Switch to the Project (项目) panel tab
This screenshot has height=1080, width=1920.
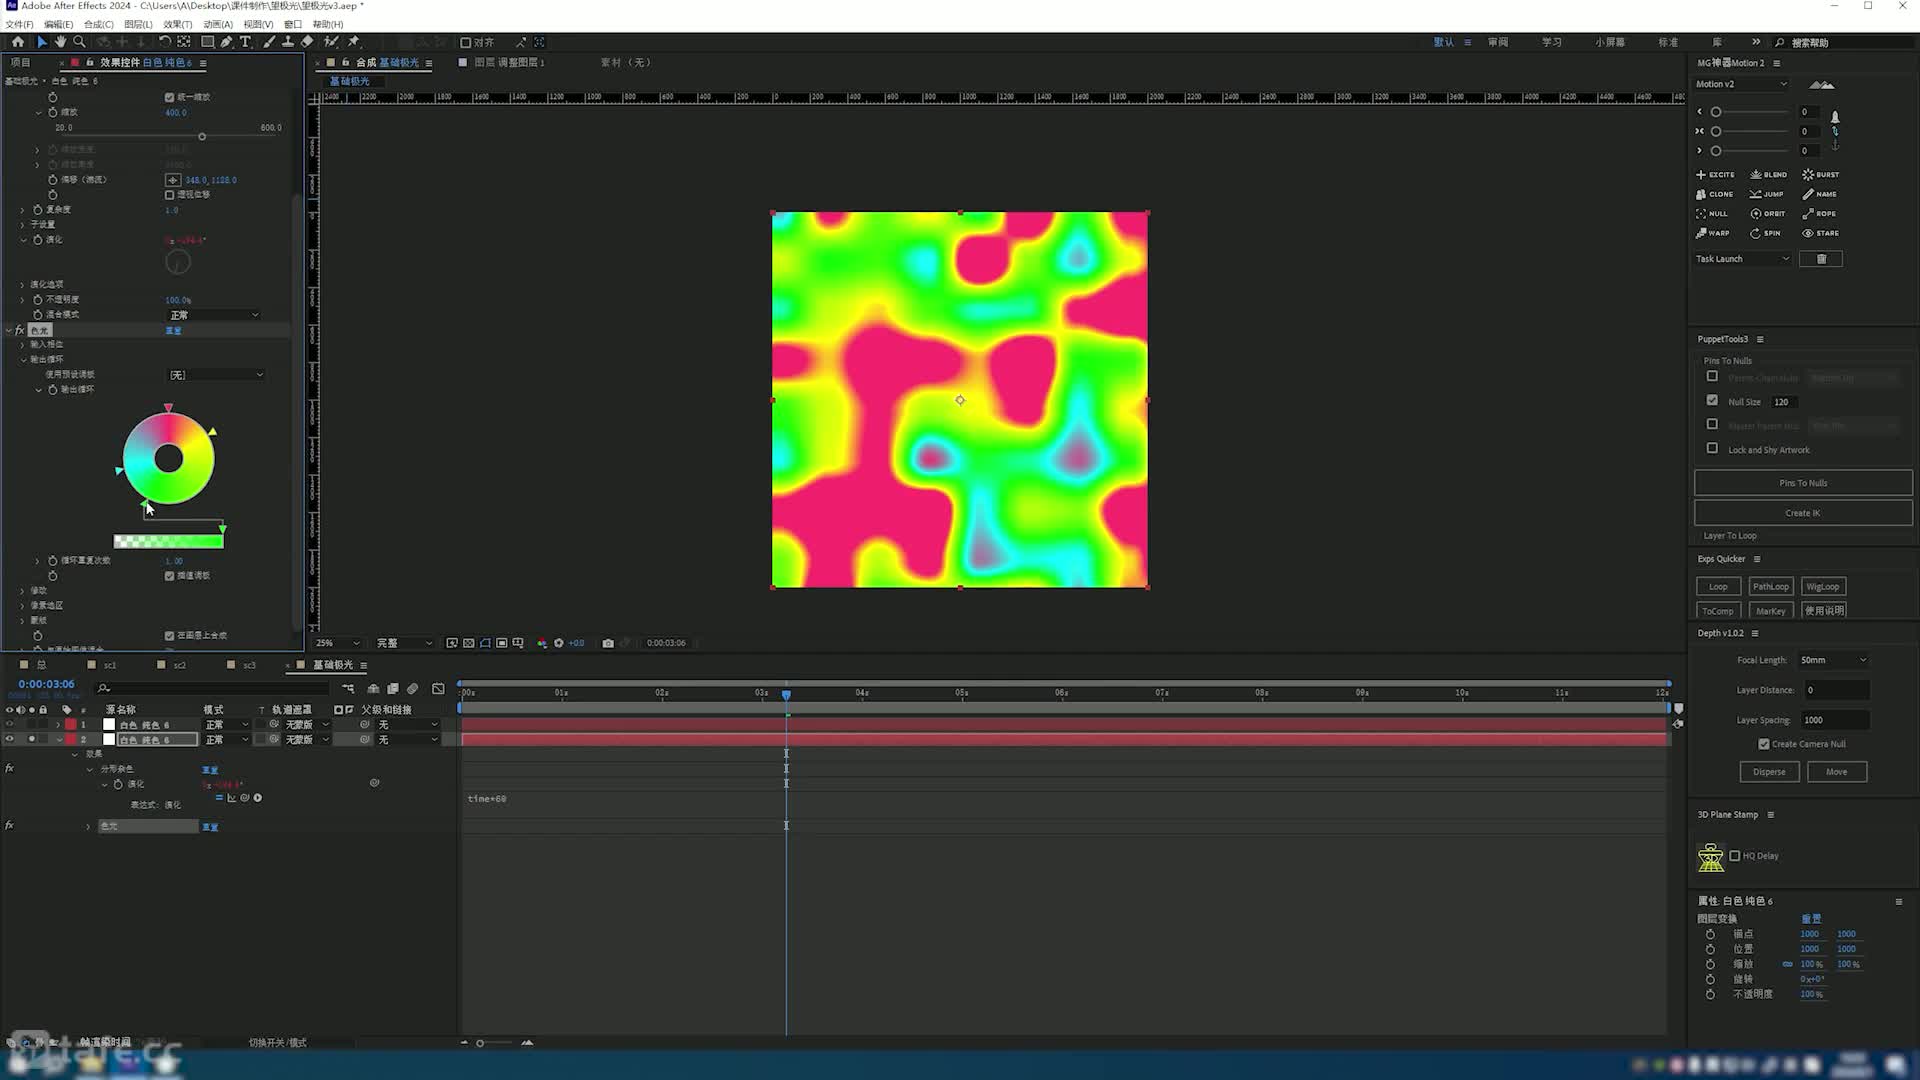click(20, 62)
